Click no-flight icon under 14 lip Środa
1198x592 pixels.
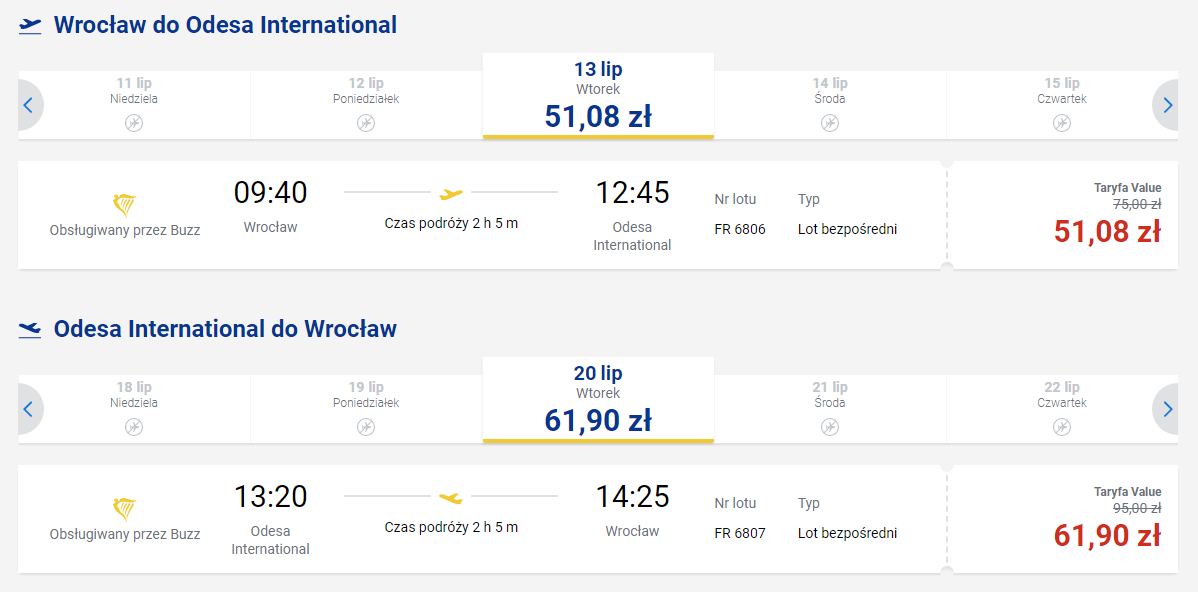tap(830, 122)
